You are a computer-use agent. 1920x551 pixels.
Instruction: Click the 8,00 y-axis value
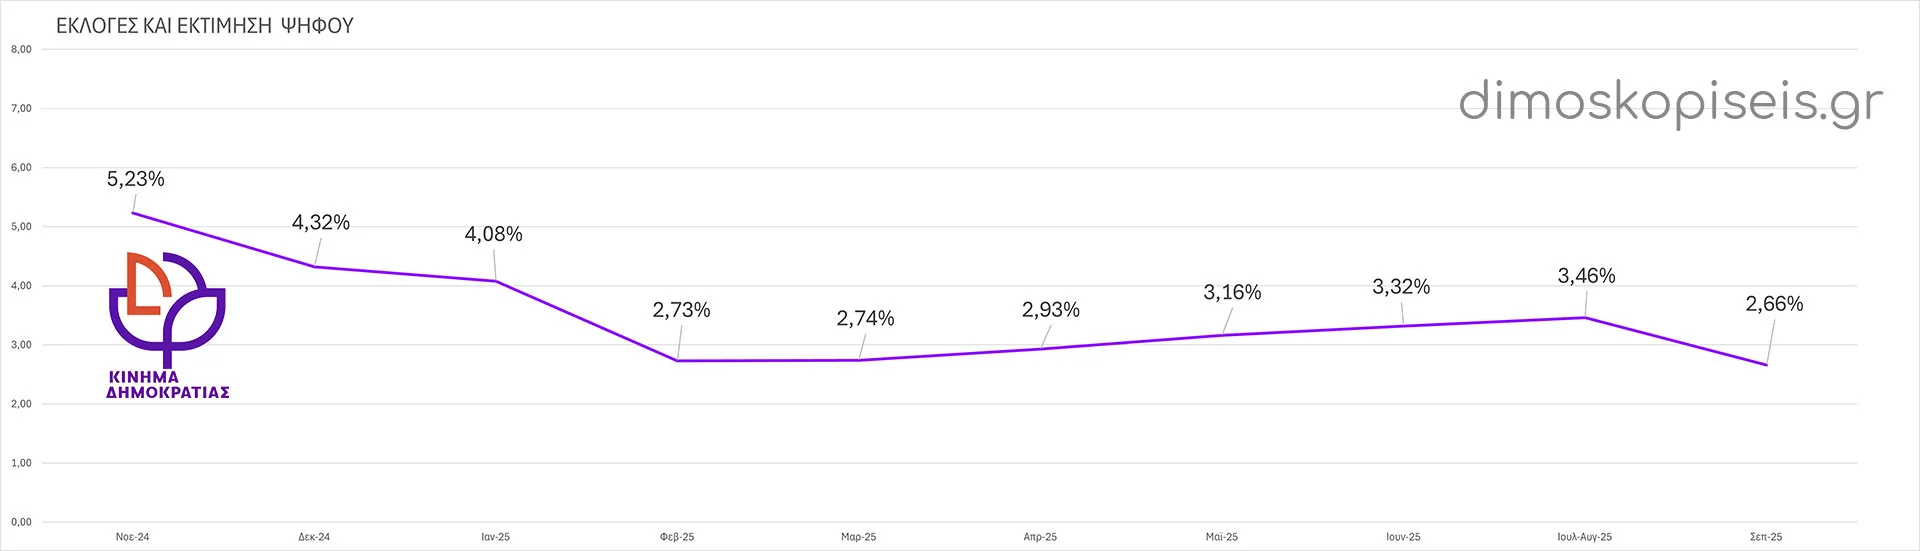click(x=21, y=49)
